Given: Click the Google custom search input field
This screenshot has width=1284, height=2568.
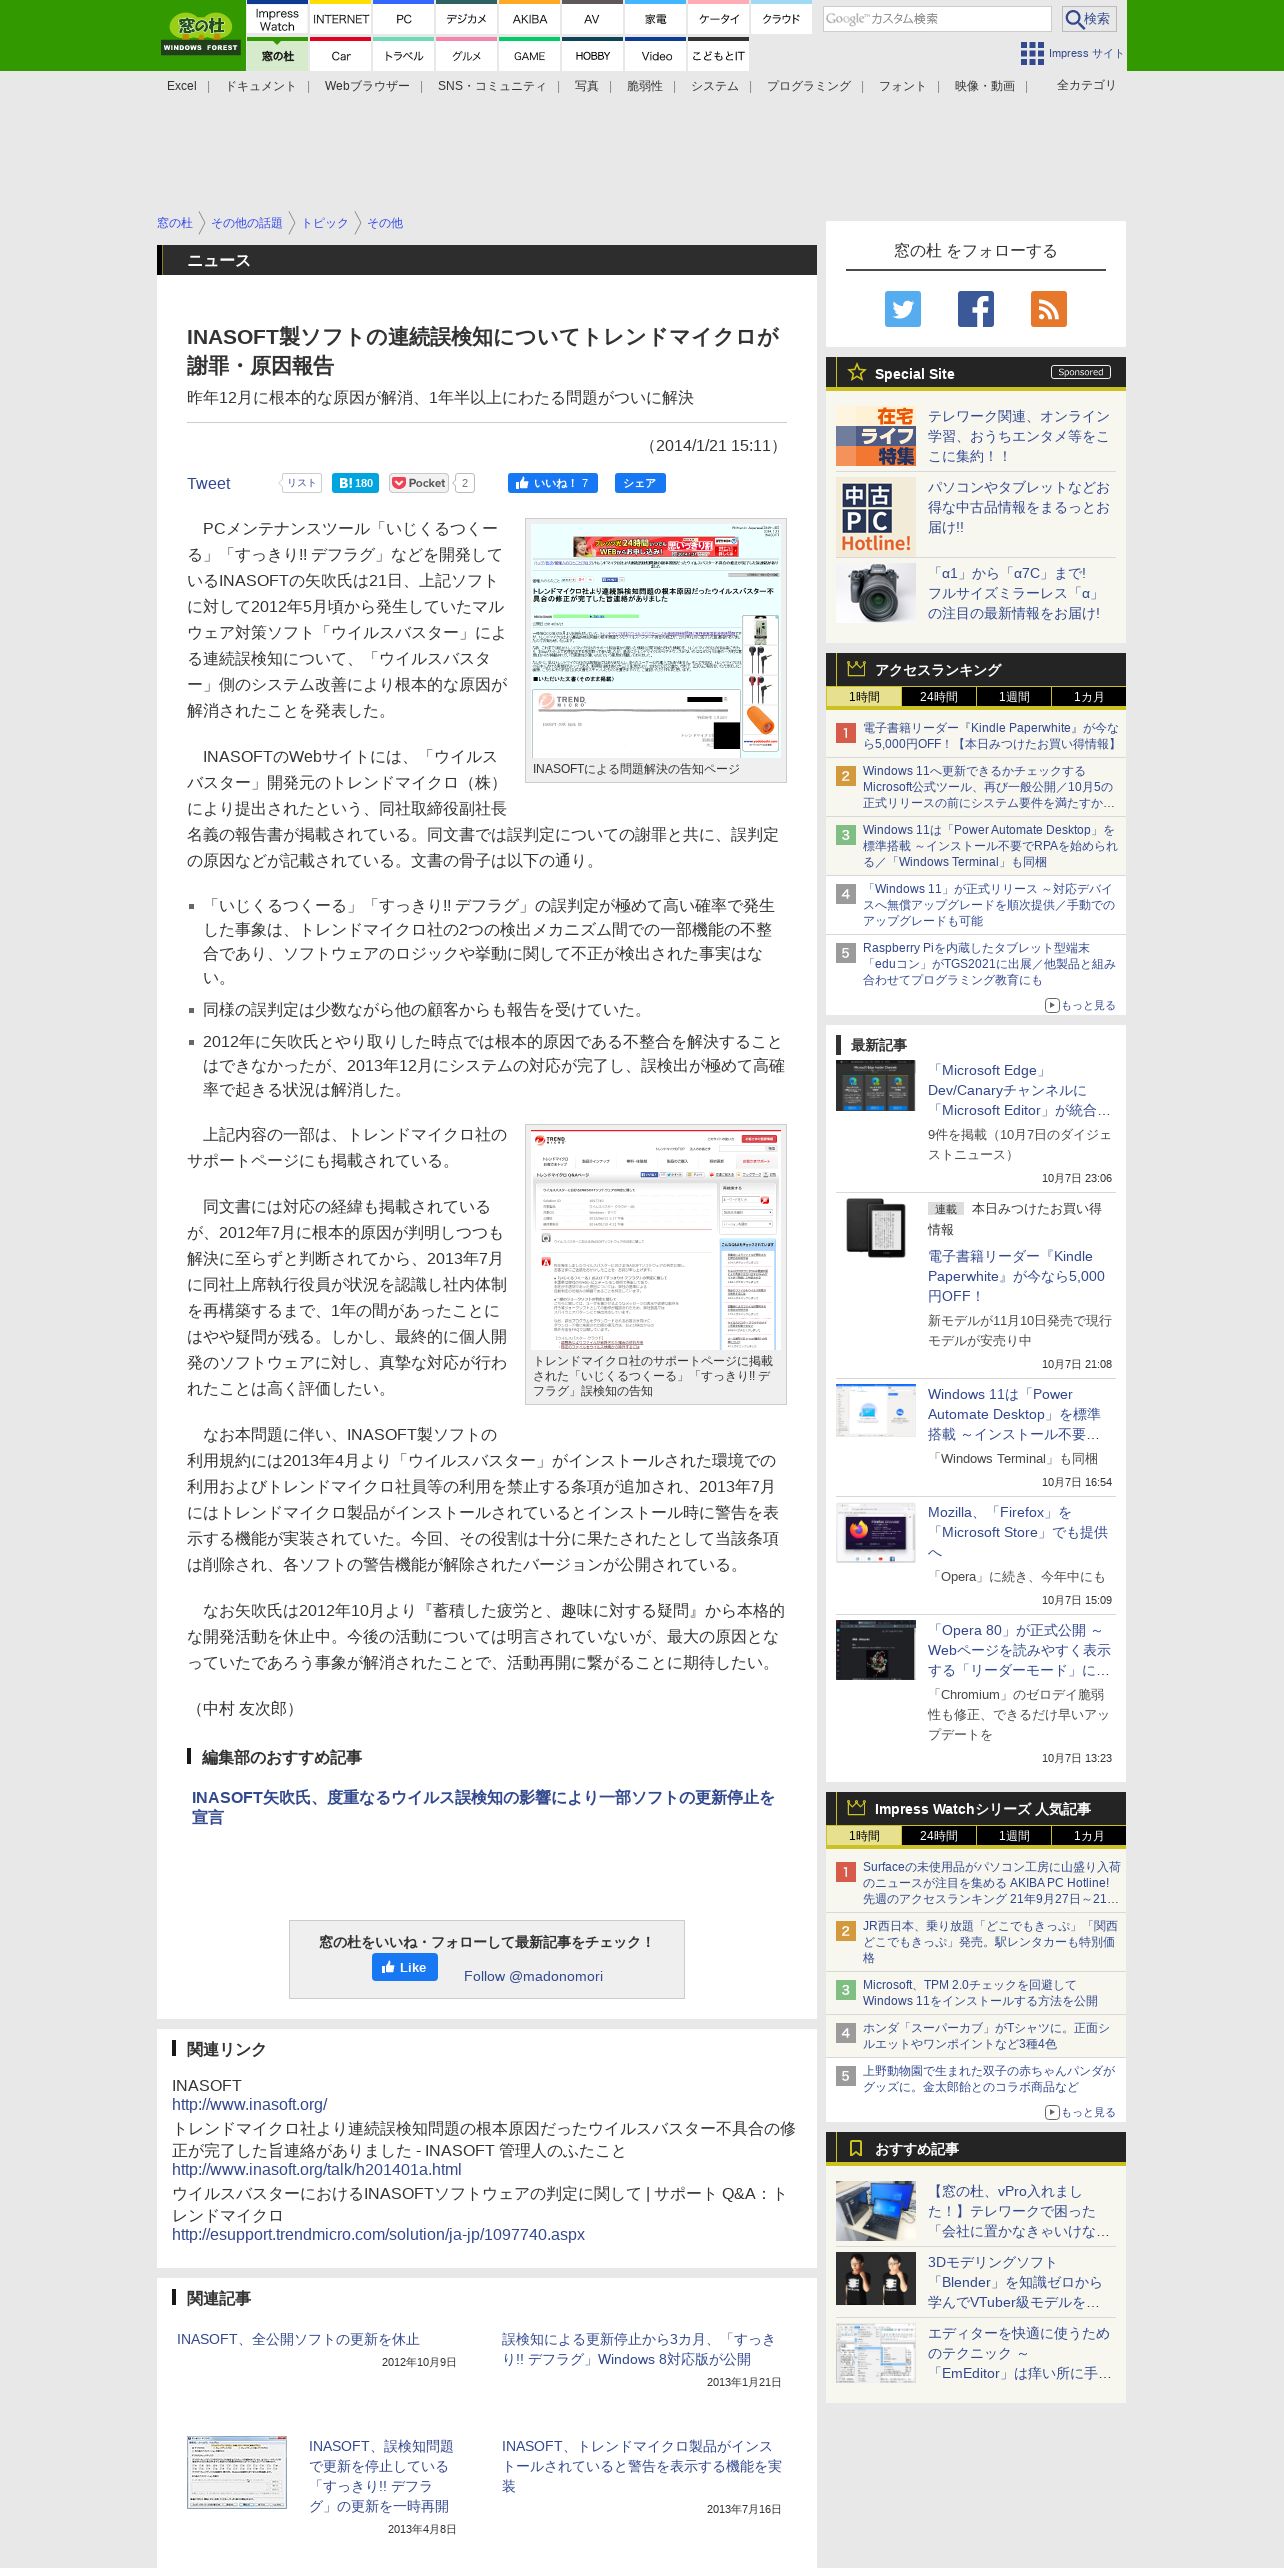Looking at the screenshot, I should 937,19.
